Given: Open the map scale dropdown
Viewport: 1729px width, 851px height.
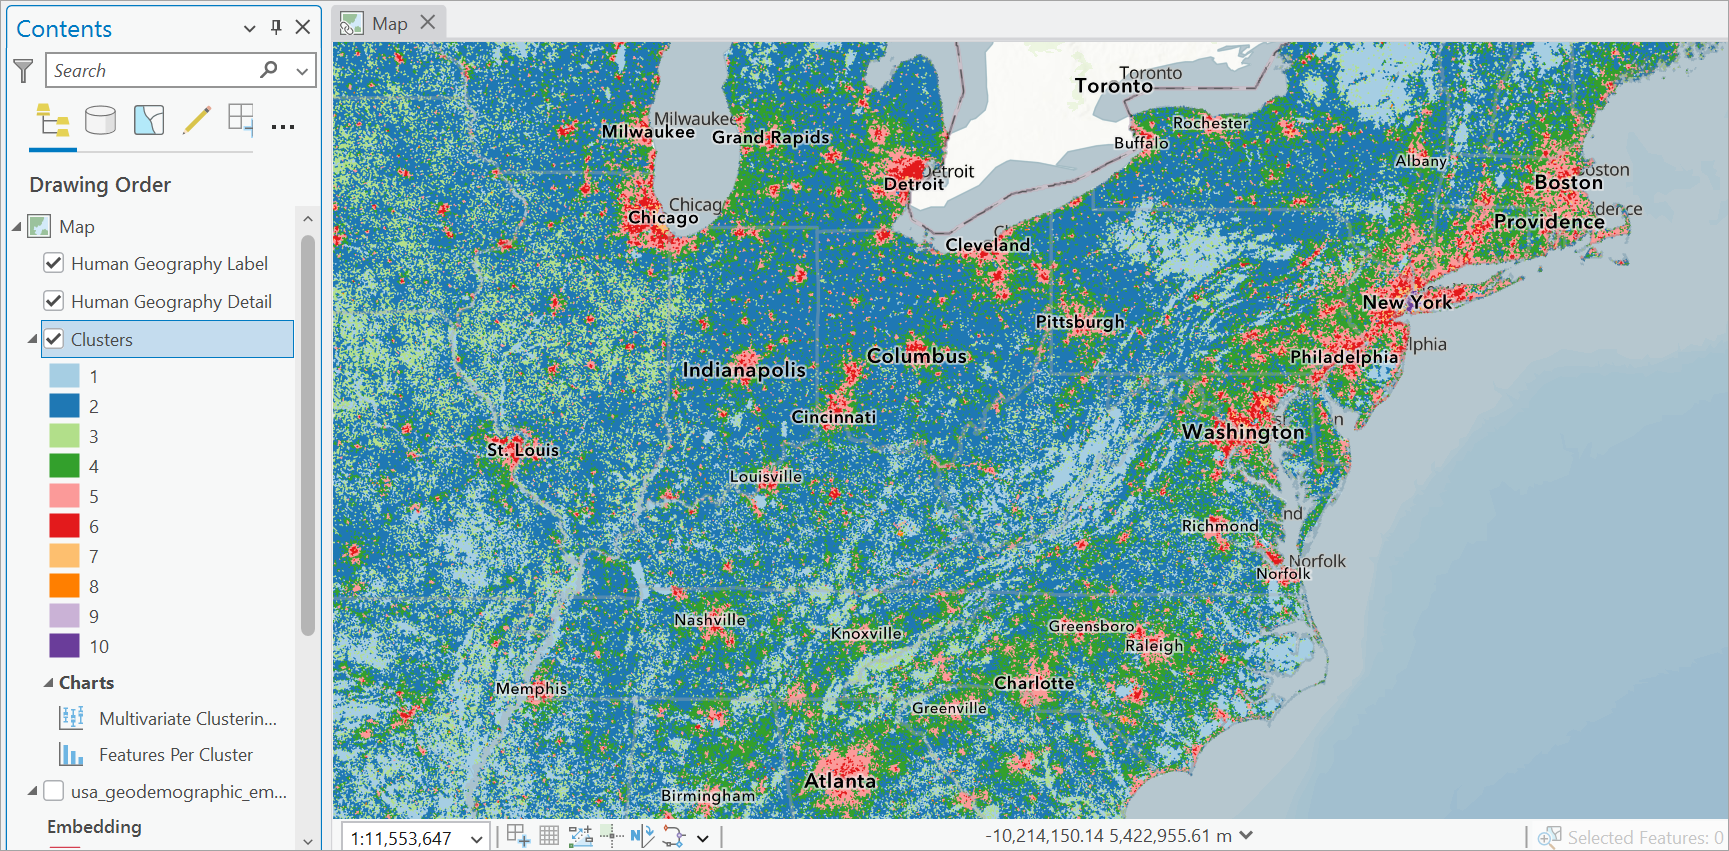Looking at the screenshot, I should [477, 838].
